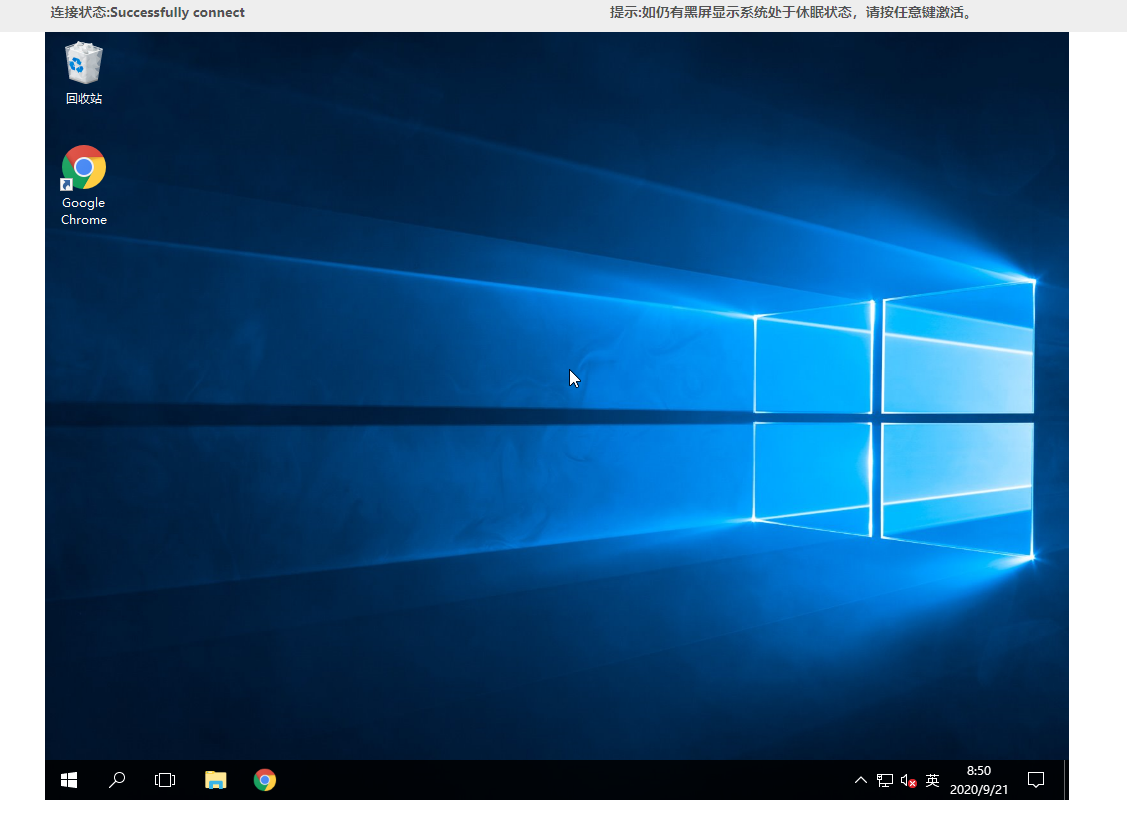1127x826 pixels.
Task: Click the 提示 hint about the sleep state
Action: [792, 12]
